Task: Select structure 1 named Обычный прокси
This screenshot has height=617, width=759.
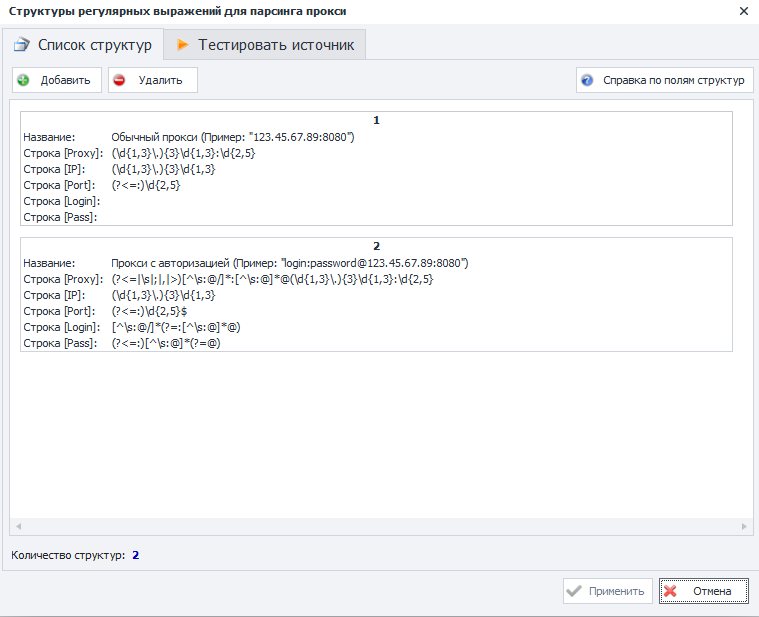Action: click(232, 137)
